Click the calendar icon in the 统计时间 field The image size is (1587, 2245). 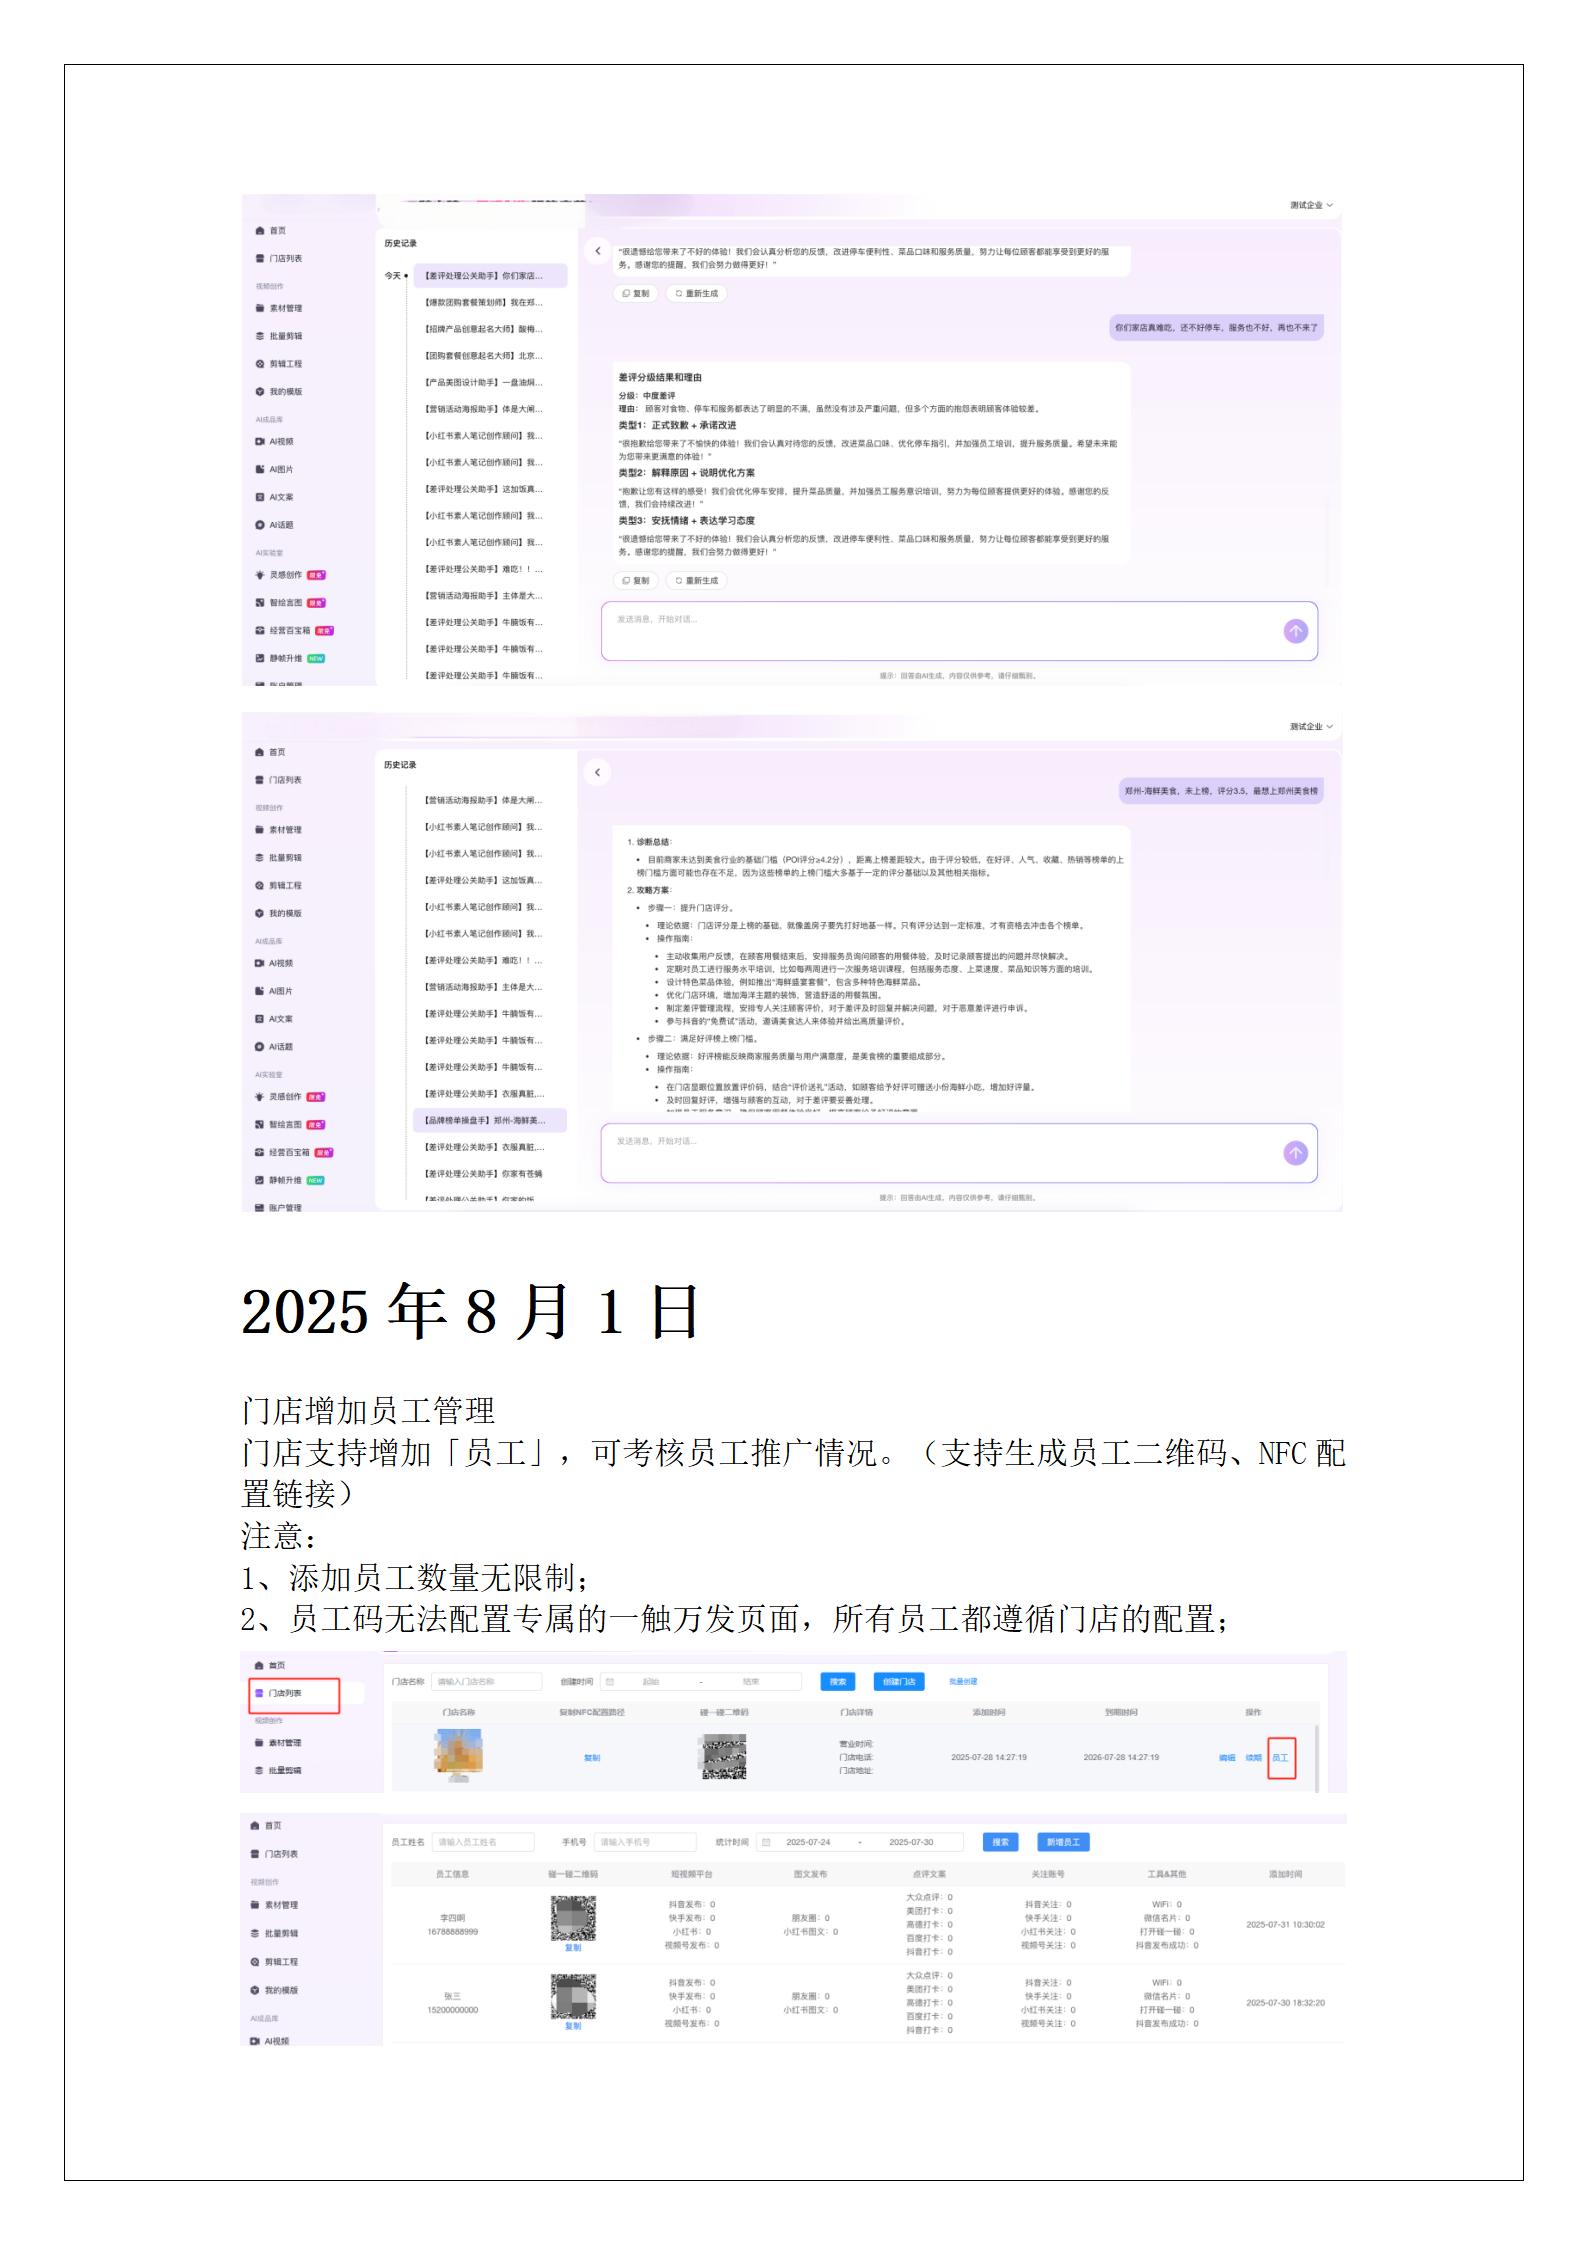[766, 1842]
